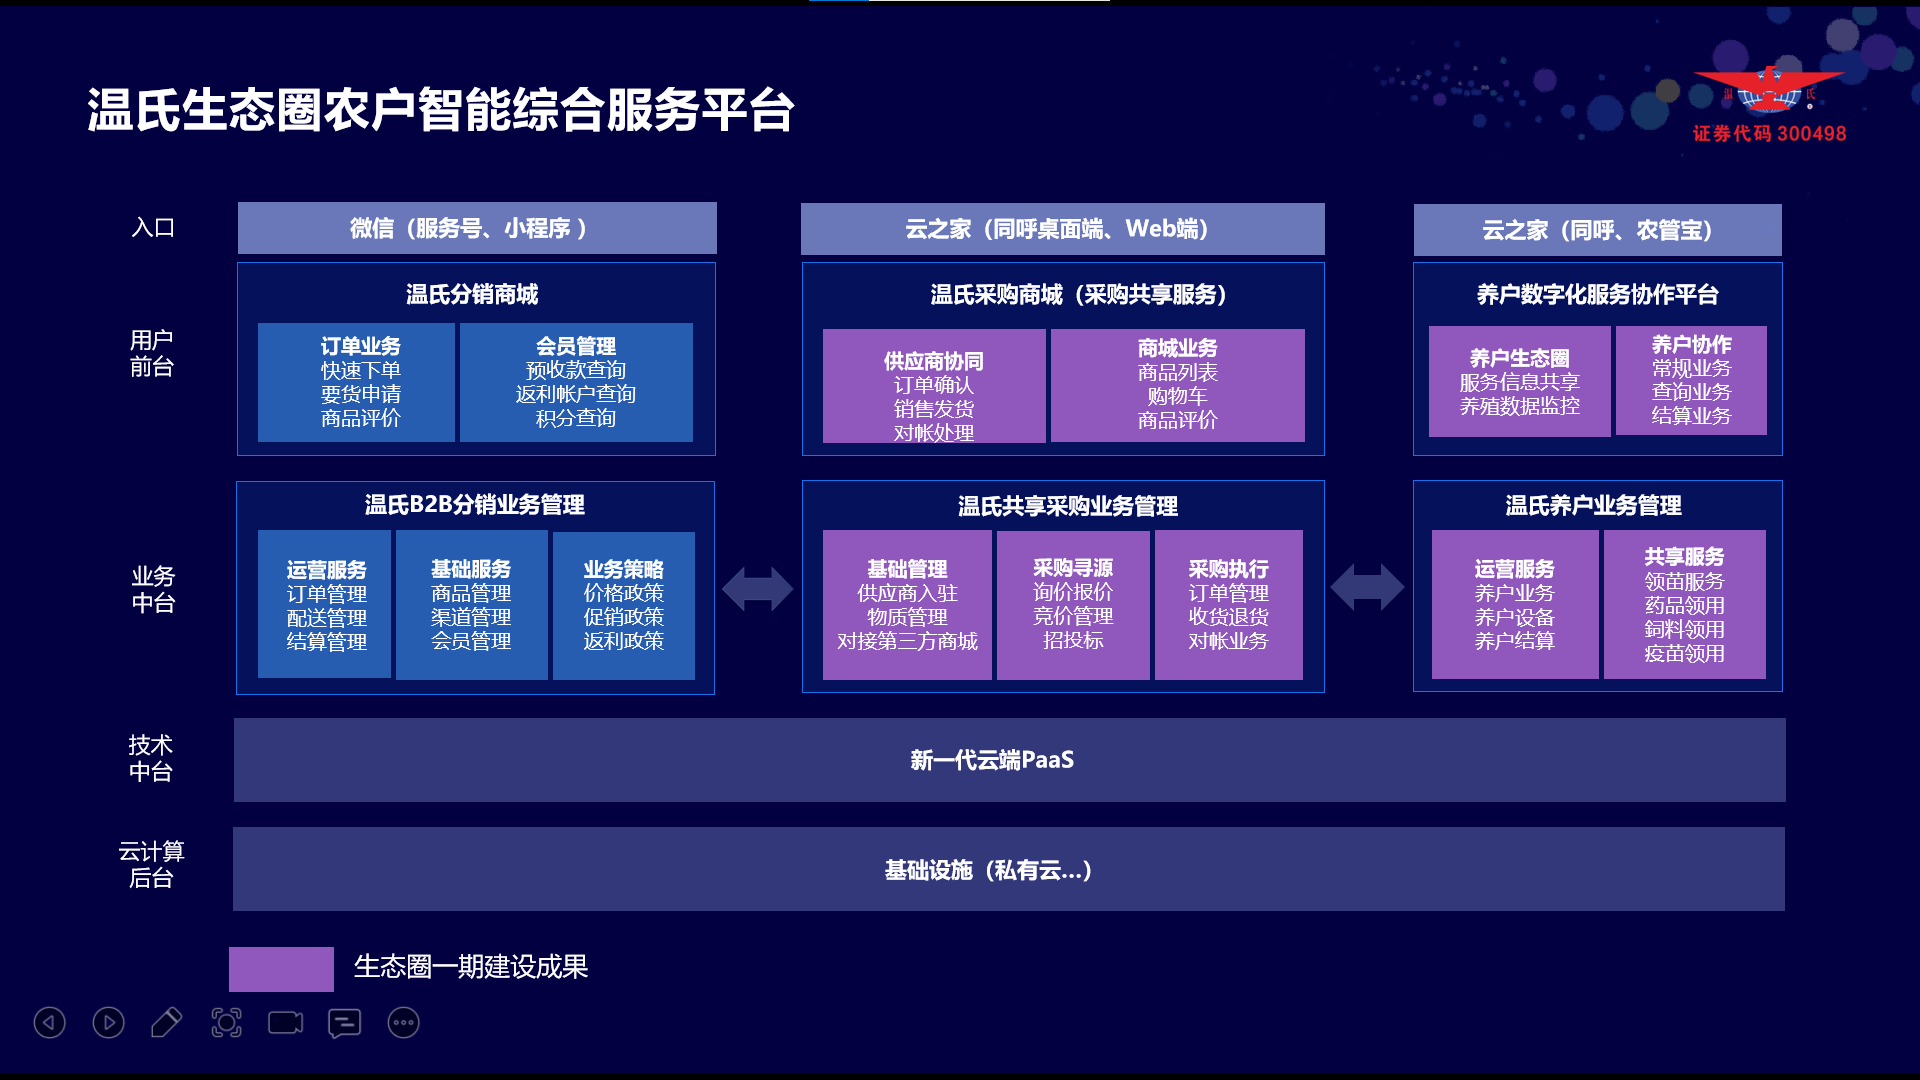The width and height of the screenshot is (1920, 1080).
Task: Click the 微信（服务号、小程序） entry header
Action: click(x=477, y=228)
